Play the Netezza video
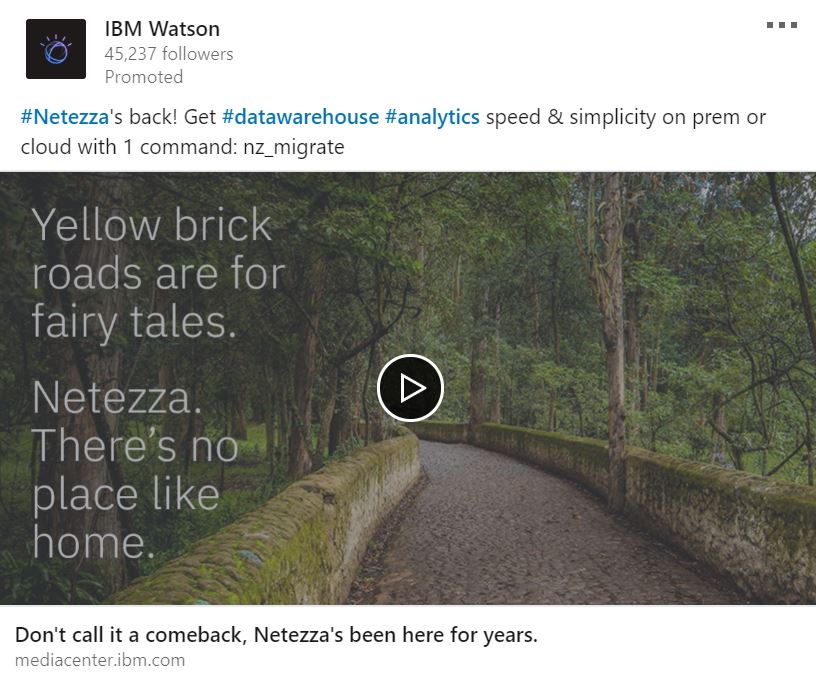Image resolution: width=816 pixels, height=681 pixels. (410, 388)
